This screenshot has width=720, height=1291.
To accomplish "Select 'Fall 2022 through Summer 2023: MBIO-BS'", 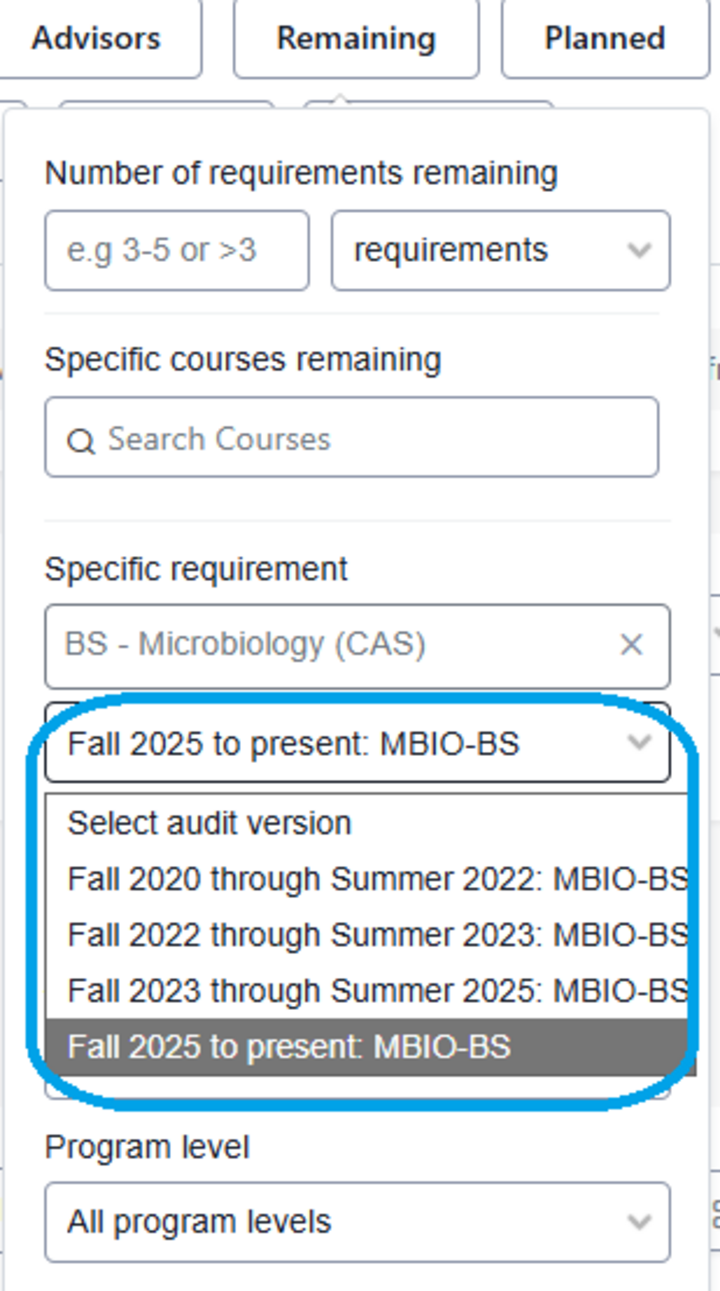I will coord(370,934).
